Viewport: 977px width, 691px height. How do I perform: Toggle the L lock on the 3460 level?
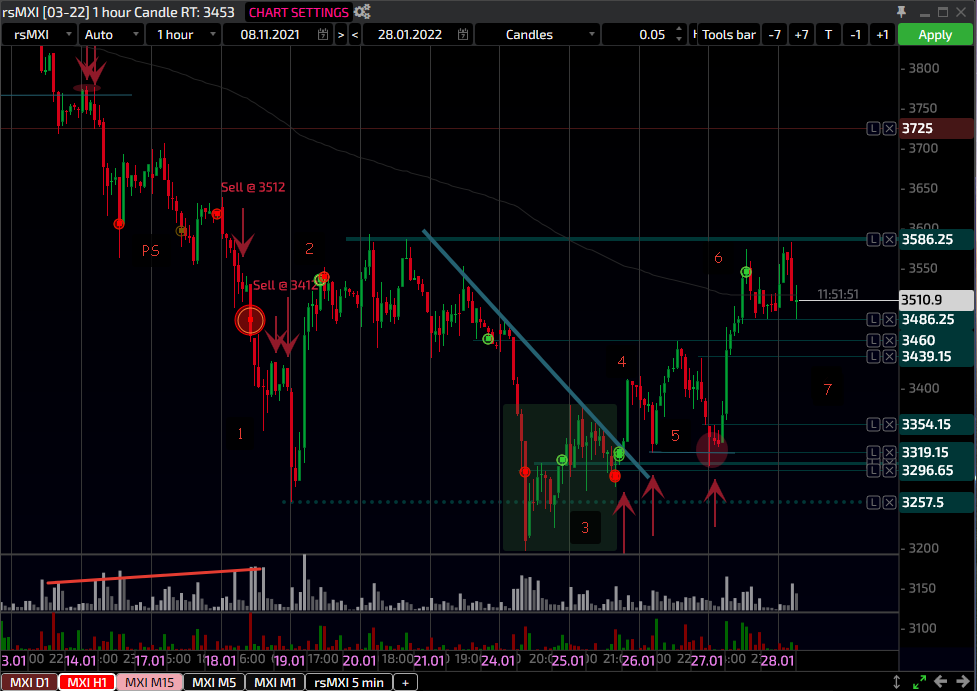tap(874, 340)
